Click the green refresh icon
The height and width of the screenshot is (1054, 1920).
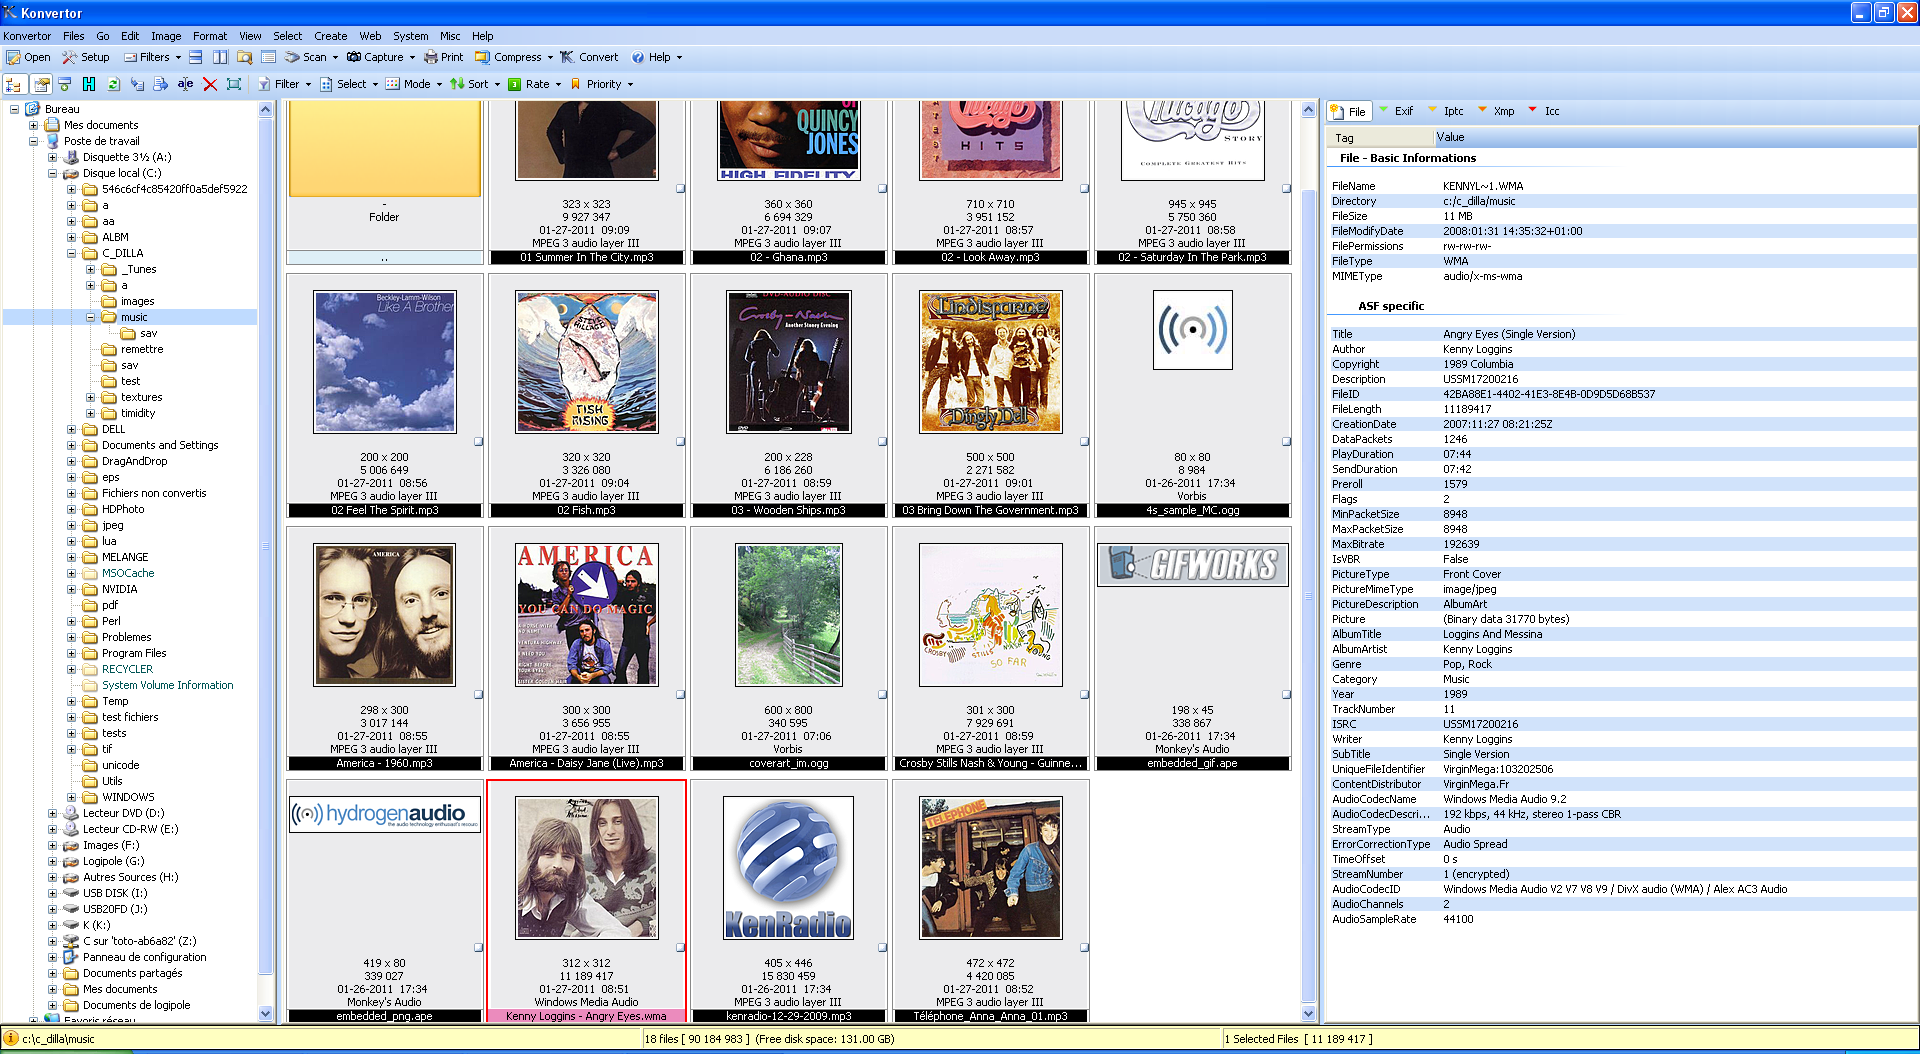(x=113, y=84)
